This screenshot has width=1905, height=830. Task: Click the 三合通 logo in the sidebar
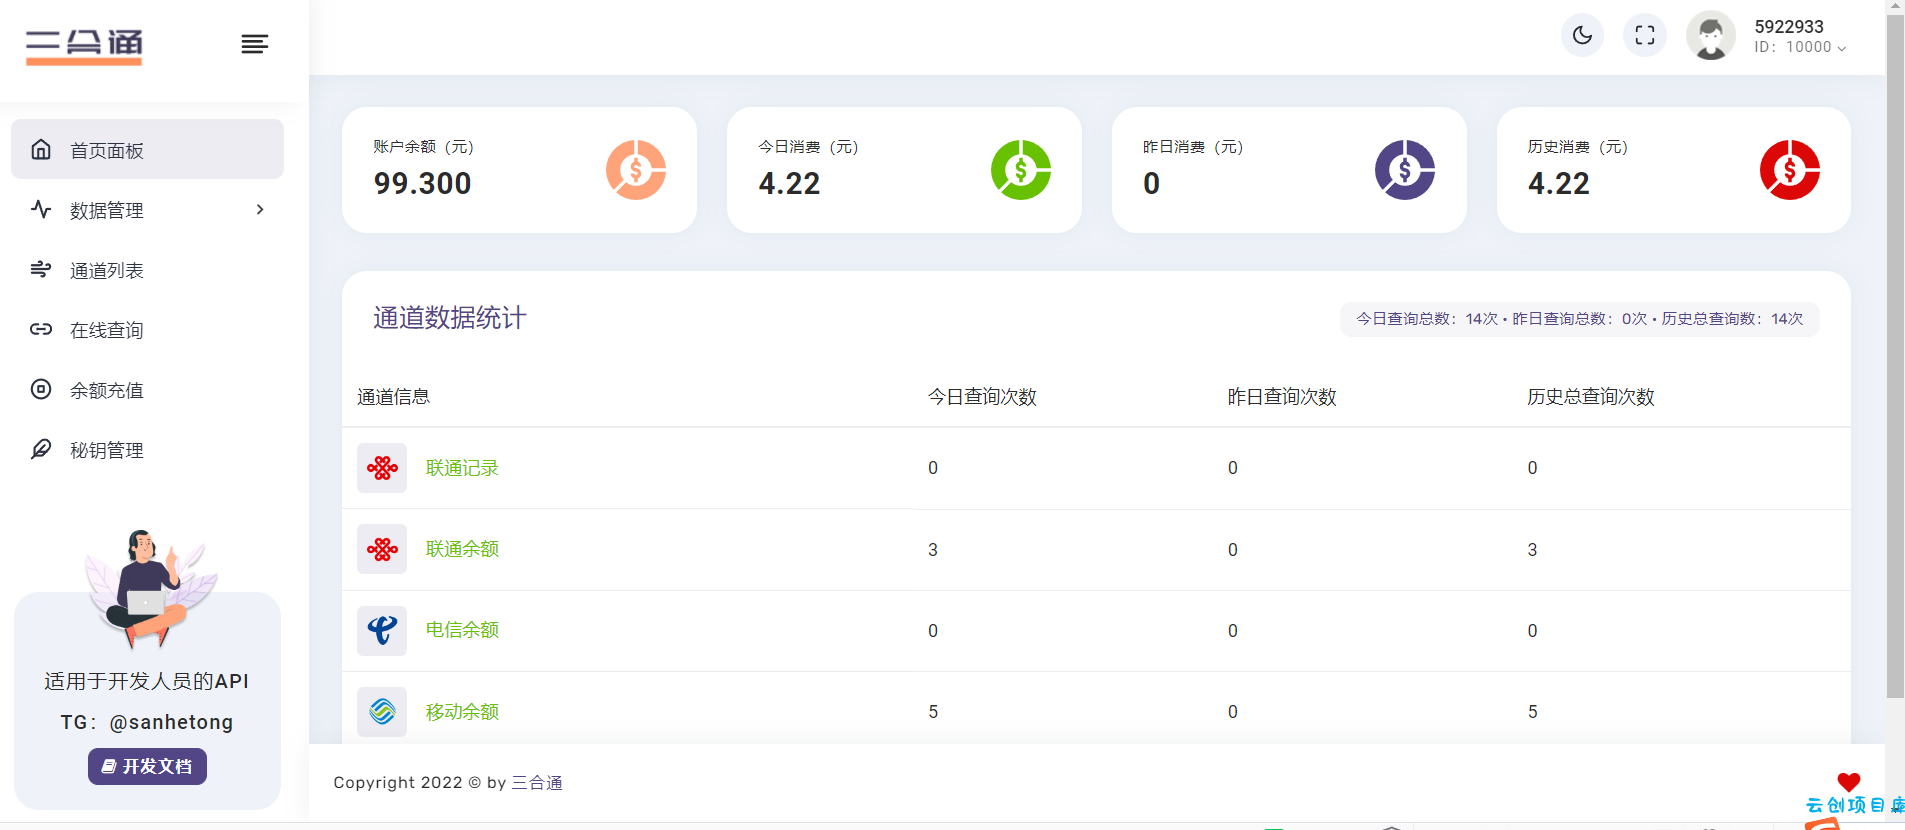[x=84, y=46]
